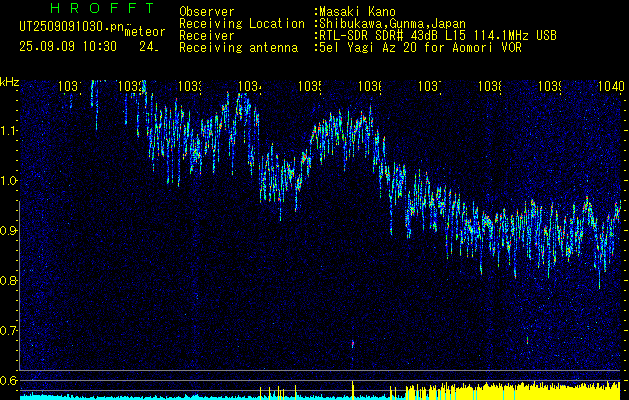Select the file name UT2509091030.pn
The width and height of the screenshot is (629, 400).
[72, 27]
